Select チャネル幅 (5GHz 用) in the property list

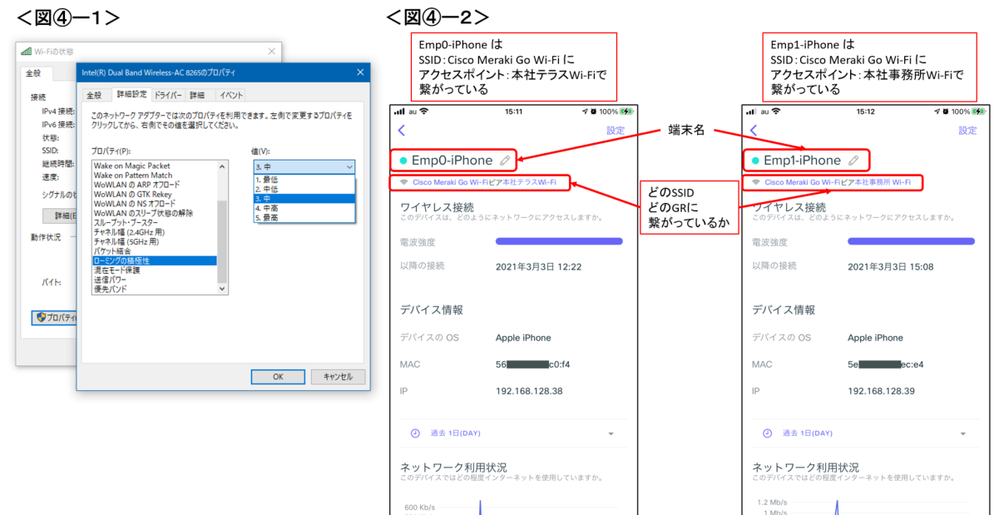129,242
